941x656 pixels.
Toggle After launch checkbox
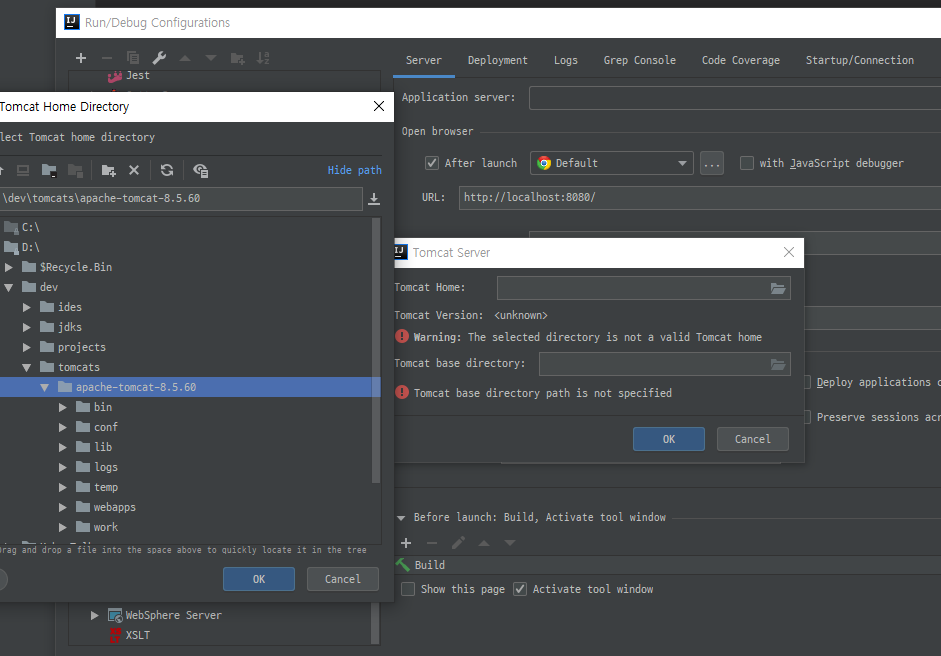pyautogui.click(x=432, y=163)
